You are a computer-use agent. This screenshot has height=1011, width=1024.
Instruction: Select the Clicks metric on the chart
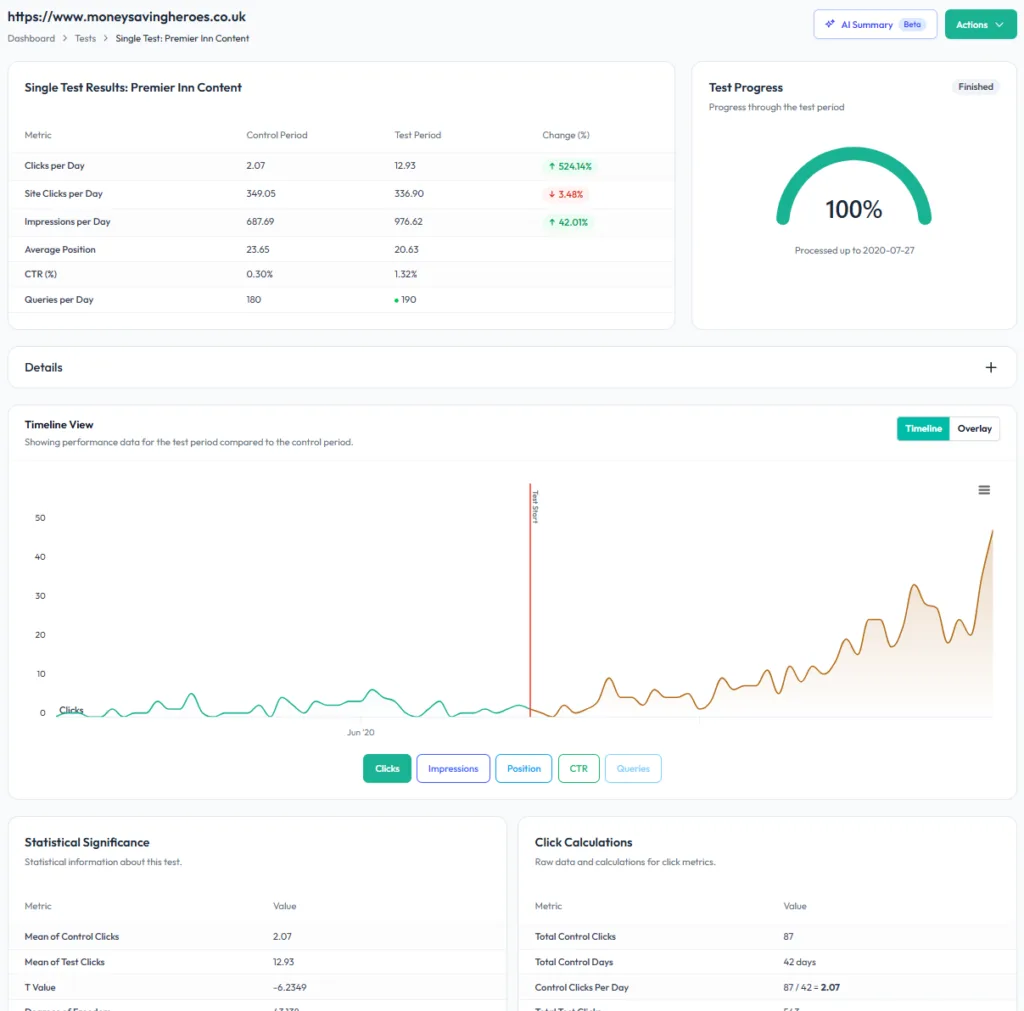386,768
